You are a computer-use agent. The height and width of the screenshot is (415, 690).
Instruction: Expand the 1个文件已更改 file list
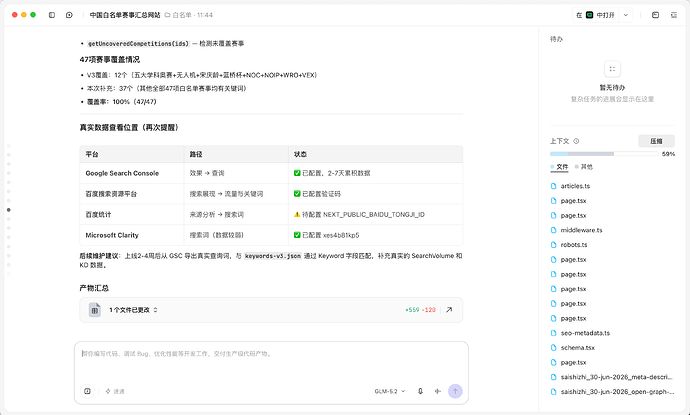point(133,310)
